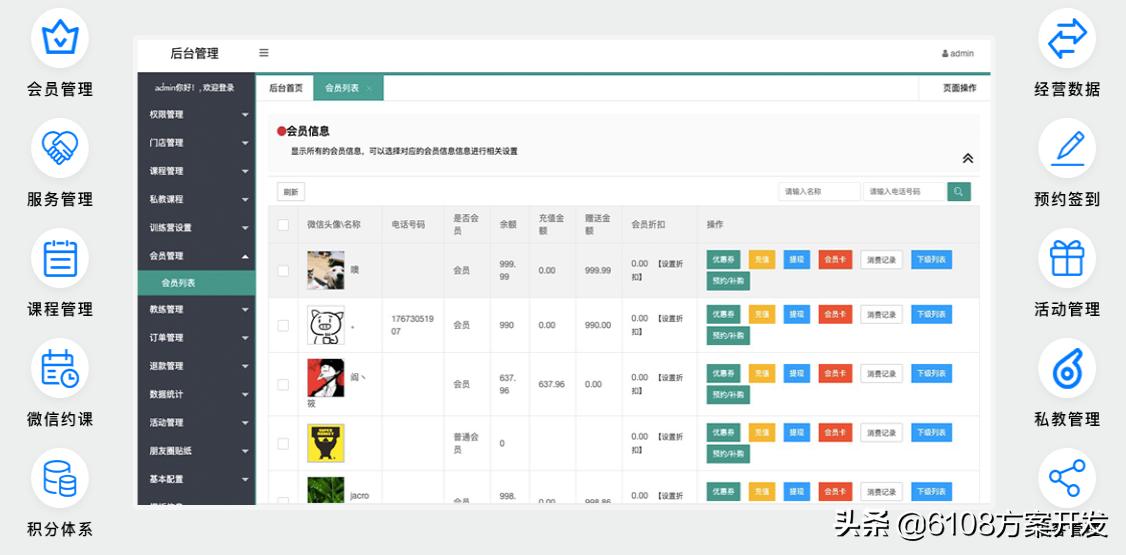Viewport: 1126px width, 555px height.
Task: Click the dog photo avatar of 噢
Action: pyautogui.click(x=326, y=270)
